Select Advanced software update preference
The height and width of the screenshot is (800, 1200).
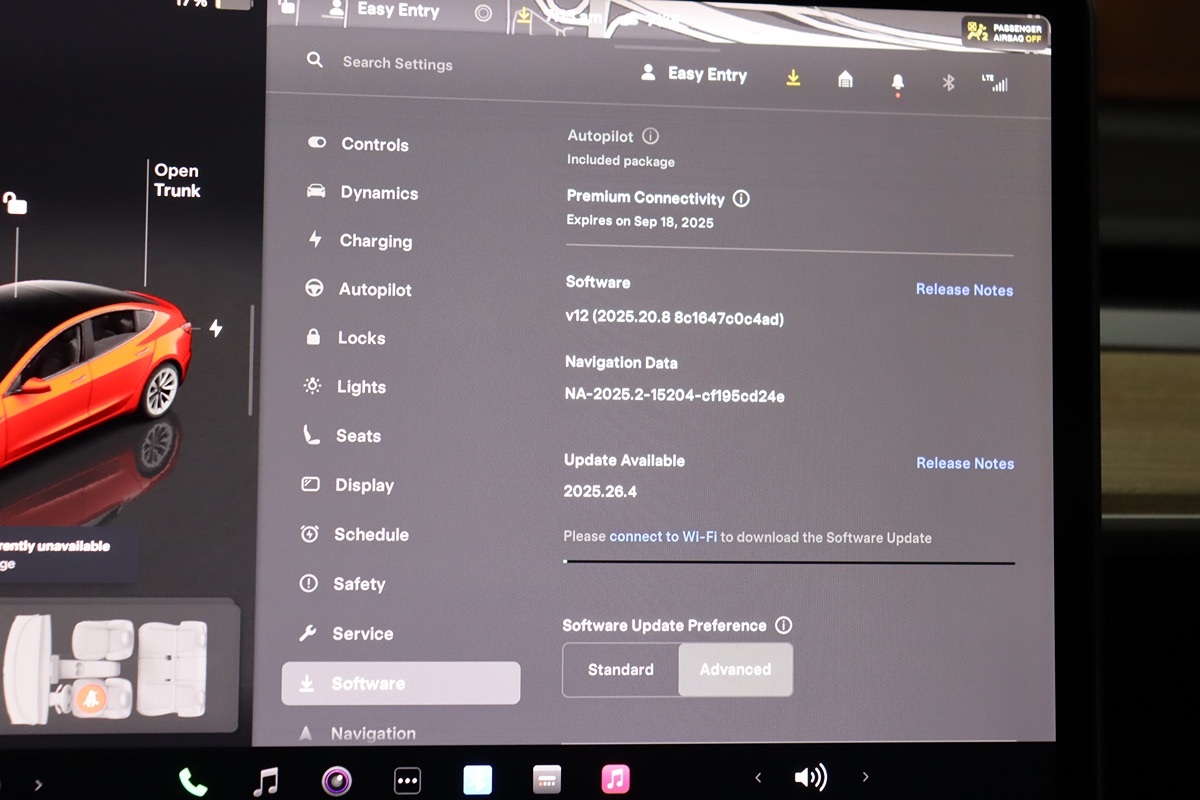coord(735,670)
